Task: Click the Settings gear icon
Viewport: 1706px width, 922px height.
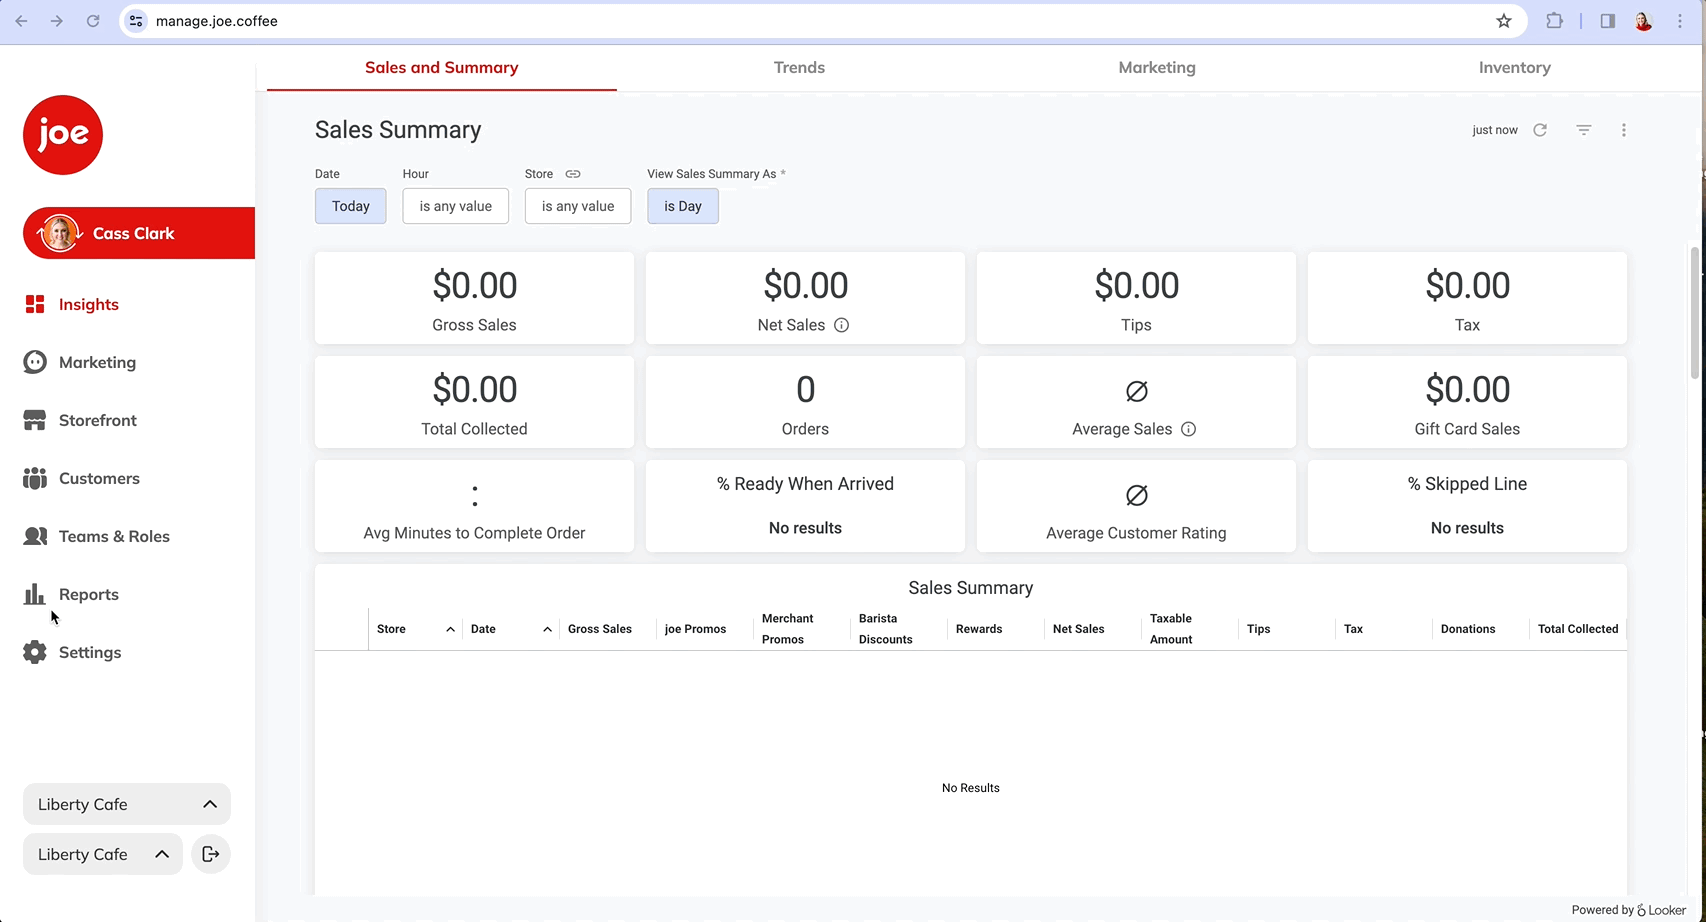Action: point(35,652)
